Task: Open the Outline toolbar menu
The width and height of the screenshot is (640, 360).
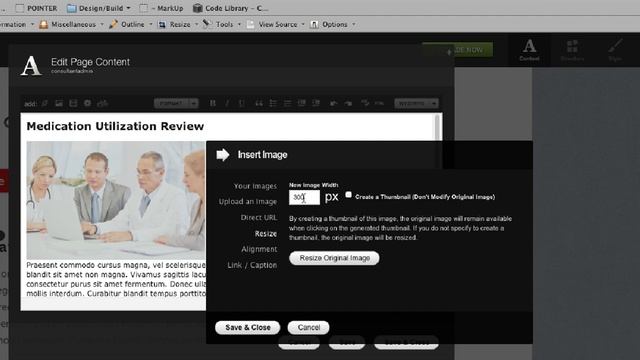Action: point(130,24)
